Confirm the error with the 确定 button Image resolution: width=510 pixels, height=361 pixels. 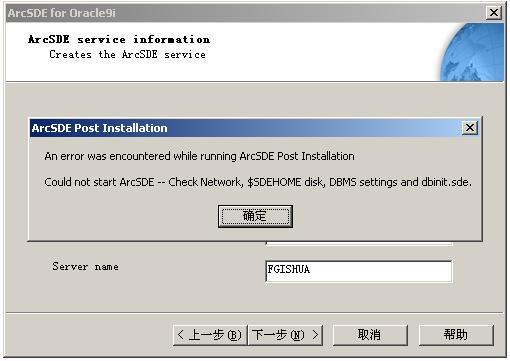click(255, 216)
